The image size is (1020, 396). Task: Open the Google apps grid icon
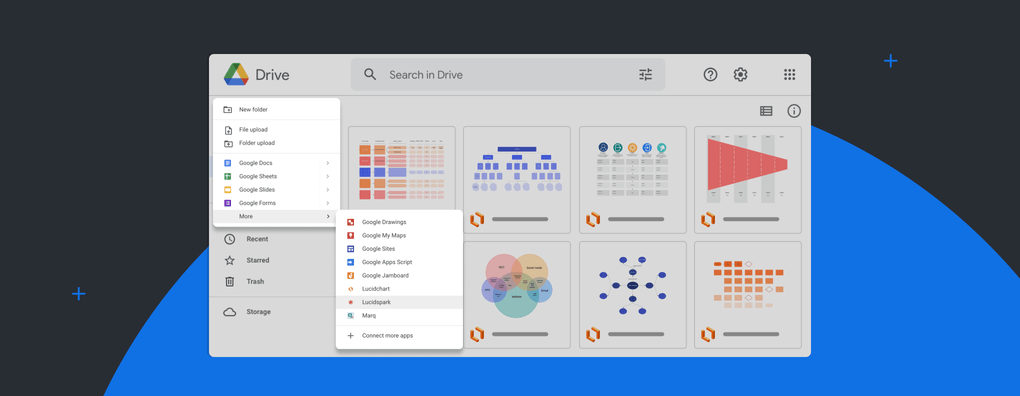790,75
